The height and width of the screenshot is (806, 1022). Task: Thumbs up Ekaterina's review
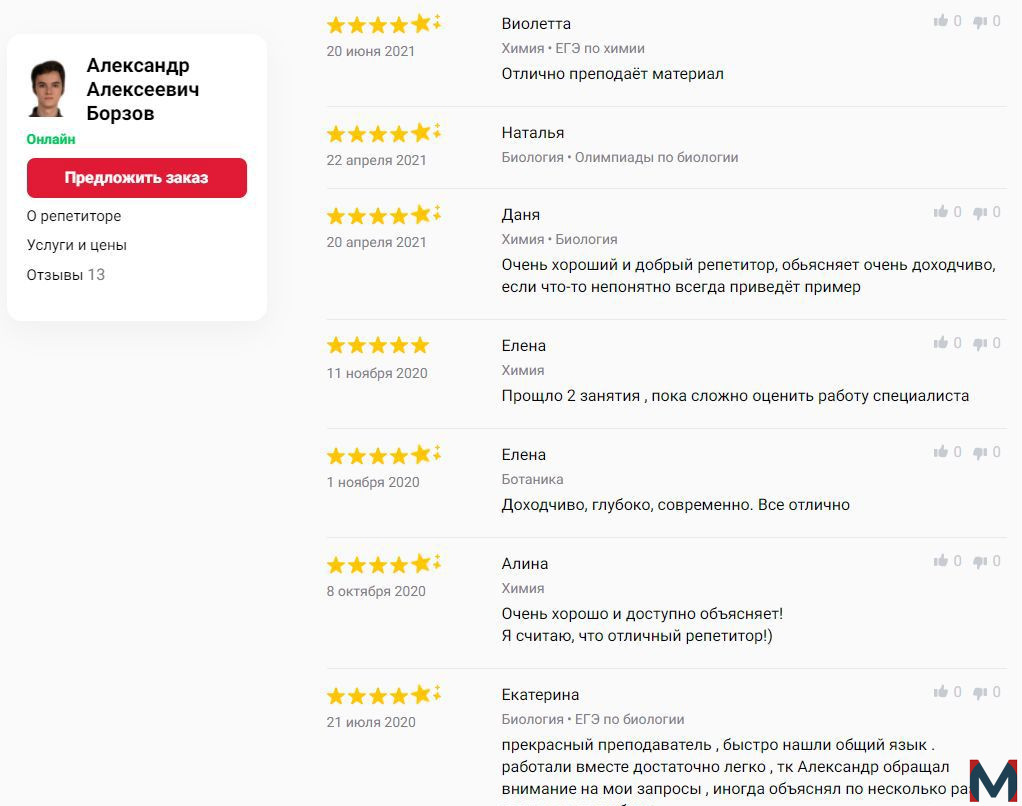940,691
